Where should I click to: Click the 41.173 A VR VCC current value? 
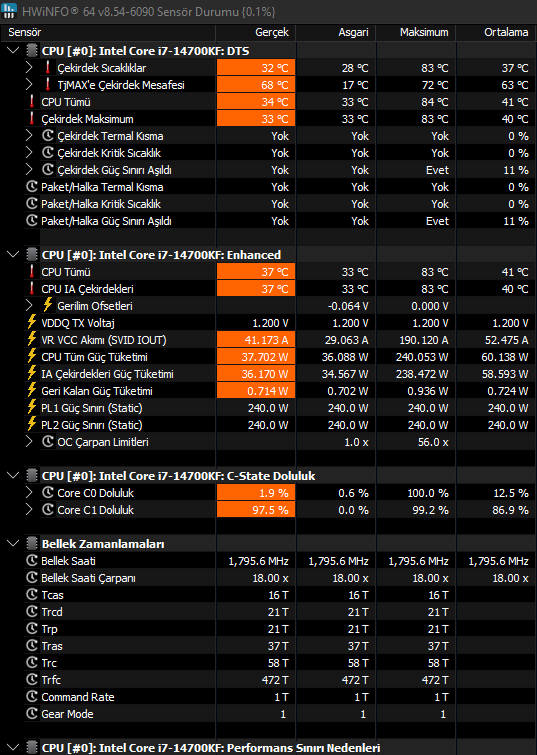click(x=266, y=340)
